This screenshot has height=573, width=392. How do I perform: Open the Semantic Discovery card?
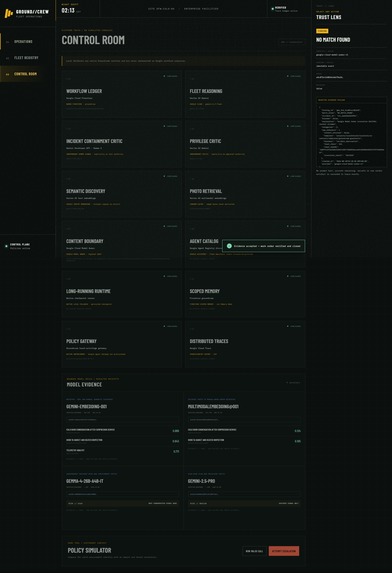click(x=122, y=194)
